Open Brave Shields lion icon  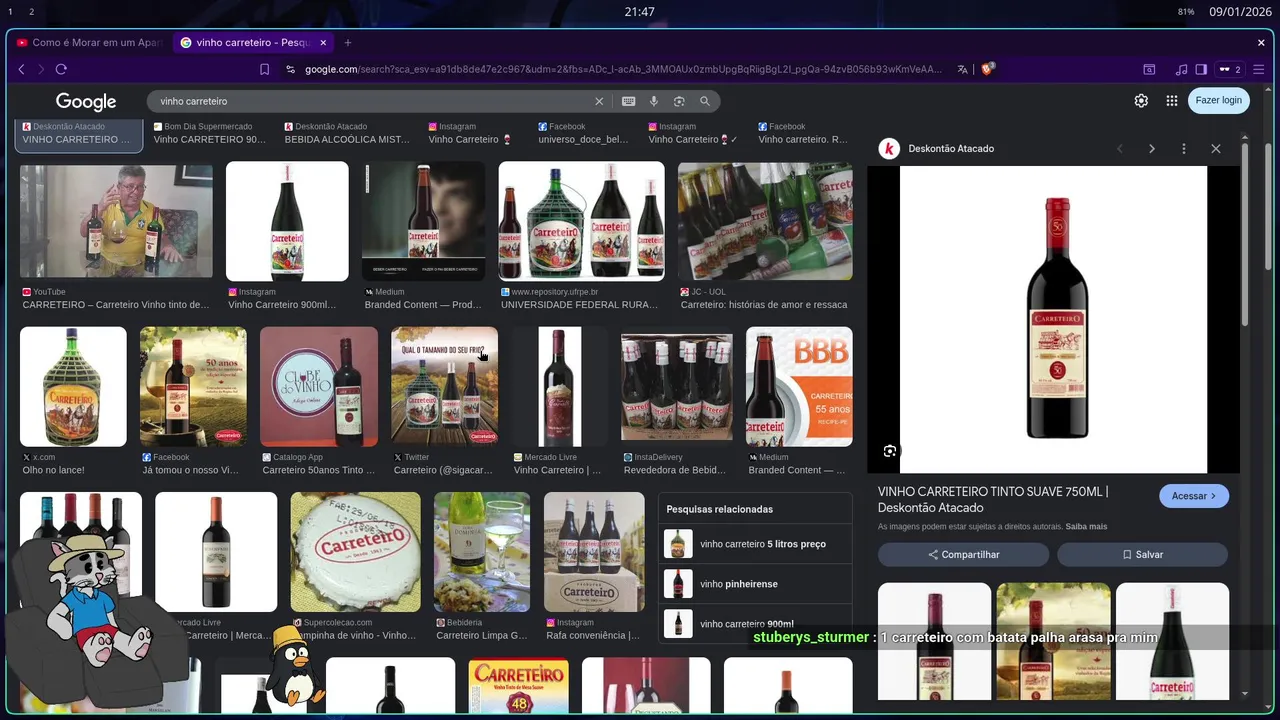[x=987, y=69]
